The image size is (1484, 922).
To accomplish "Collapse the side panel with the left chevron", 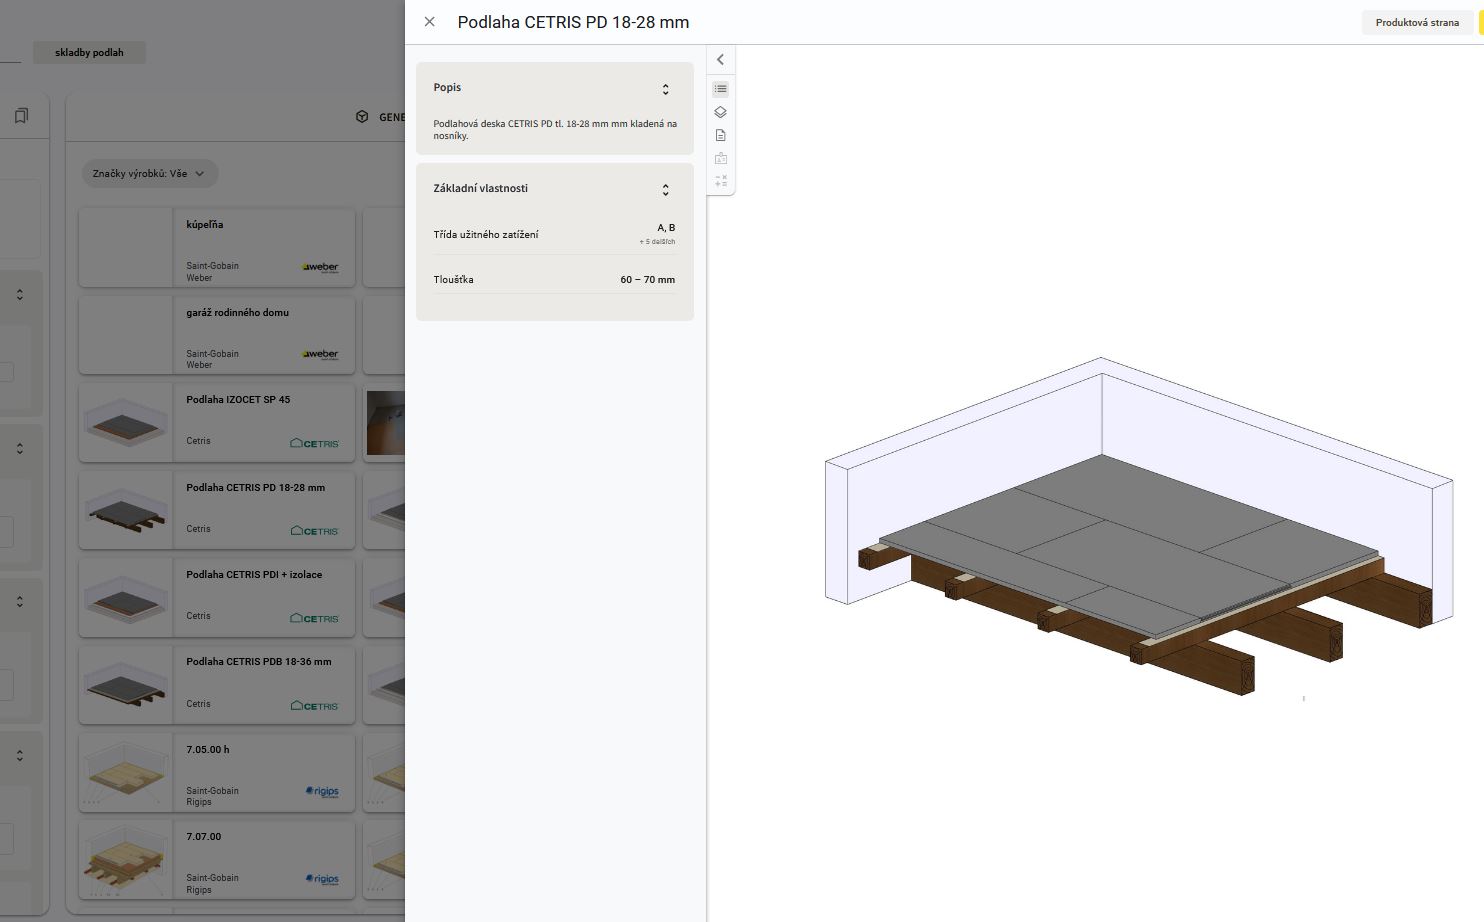I will [x=720, y=60].
